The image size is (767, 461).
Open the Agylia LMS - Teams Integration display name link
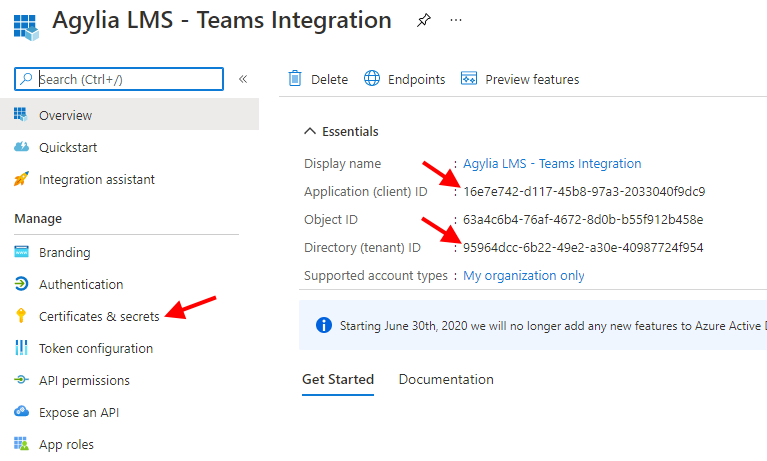(552, 163)
